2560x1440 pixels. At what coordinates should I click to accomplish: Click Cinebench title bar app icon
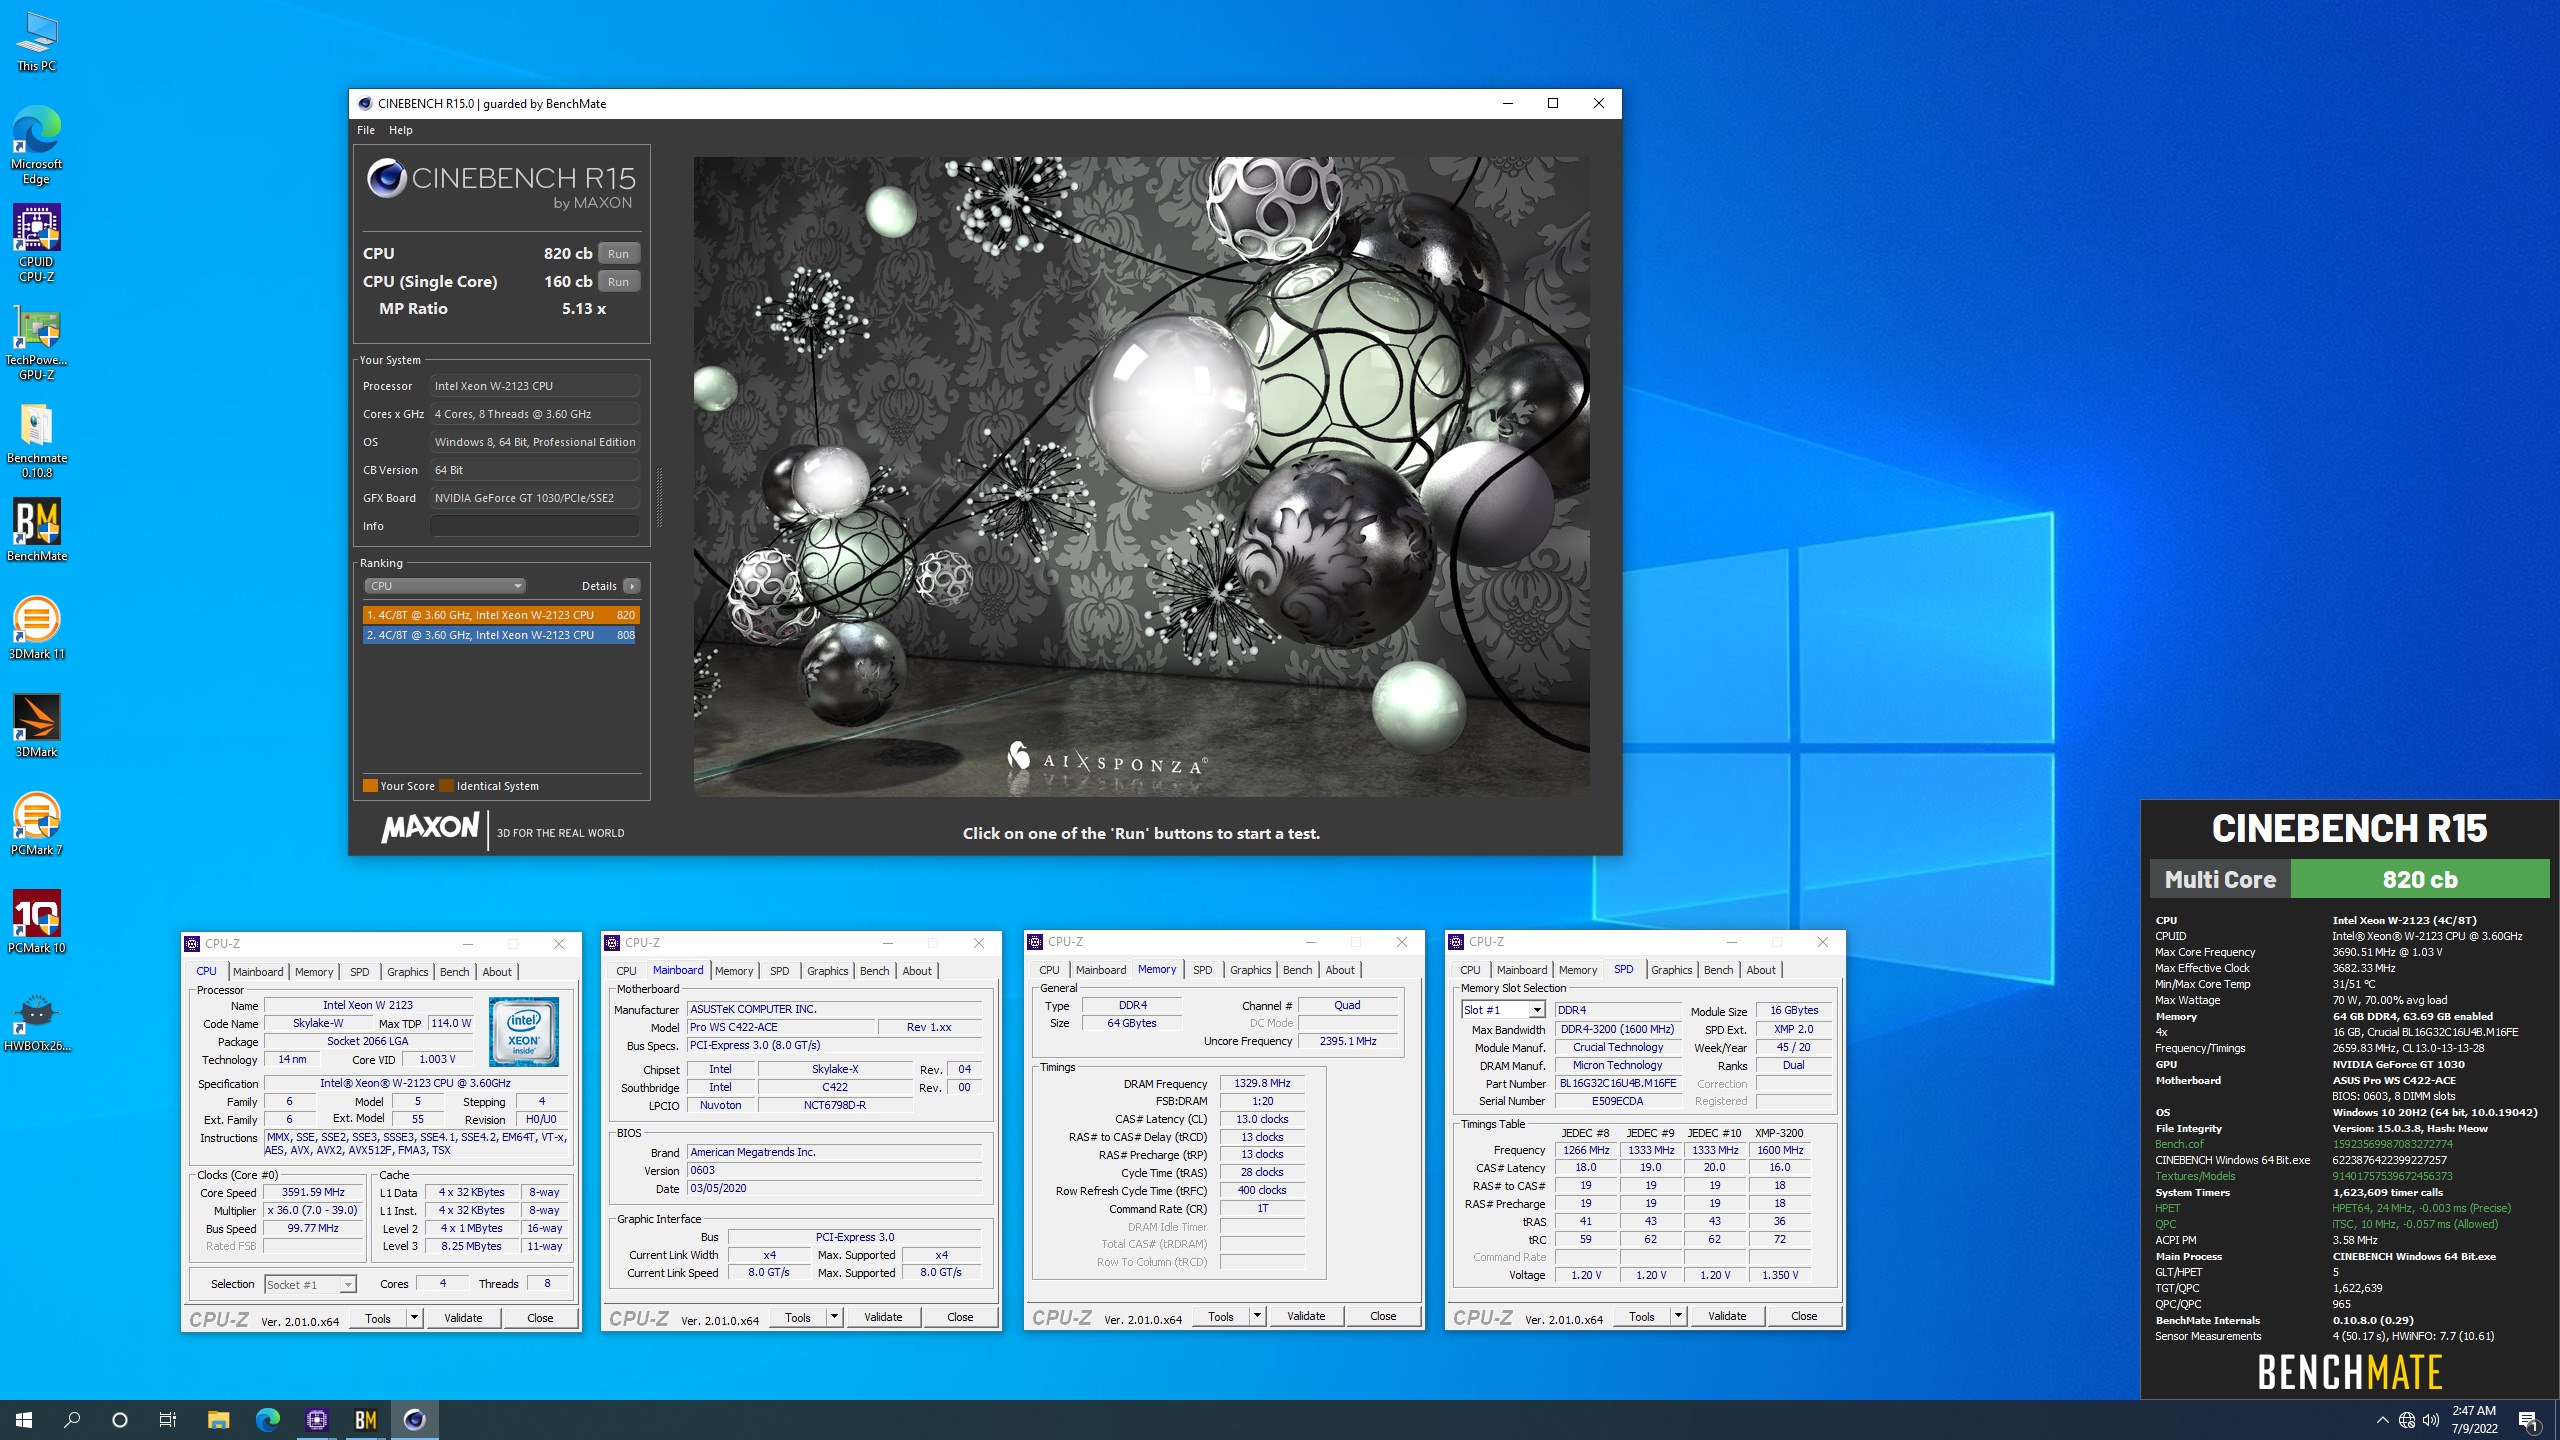(365, 103)
